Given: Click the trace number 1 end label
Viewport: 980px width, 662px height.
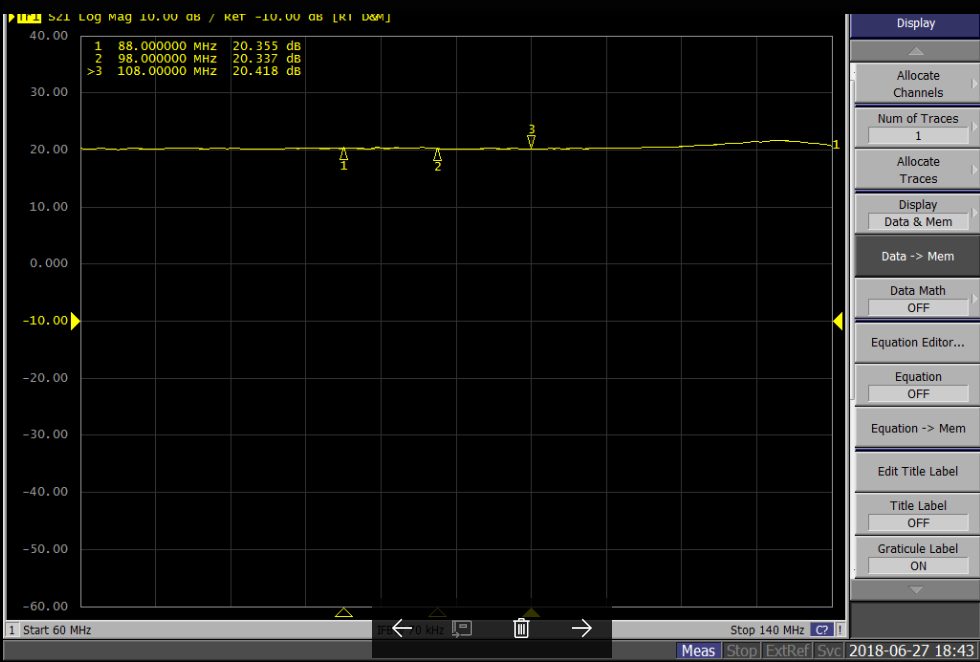Looking at the screenshot, I should tap(836, 145).
